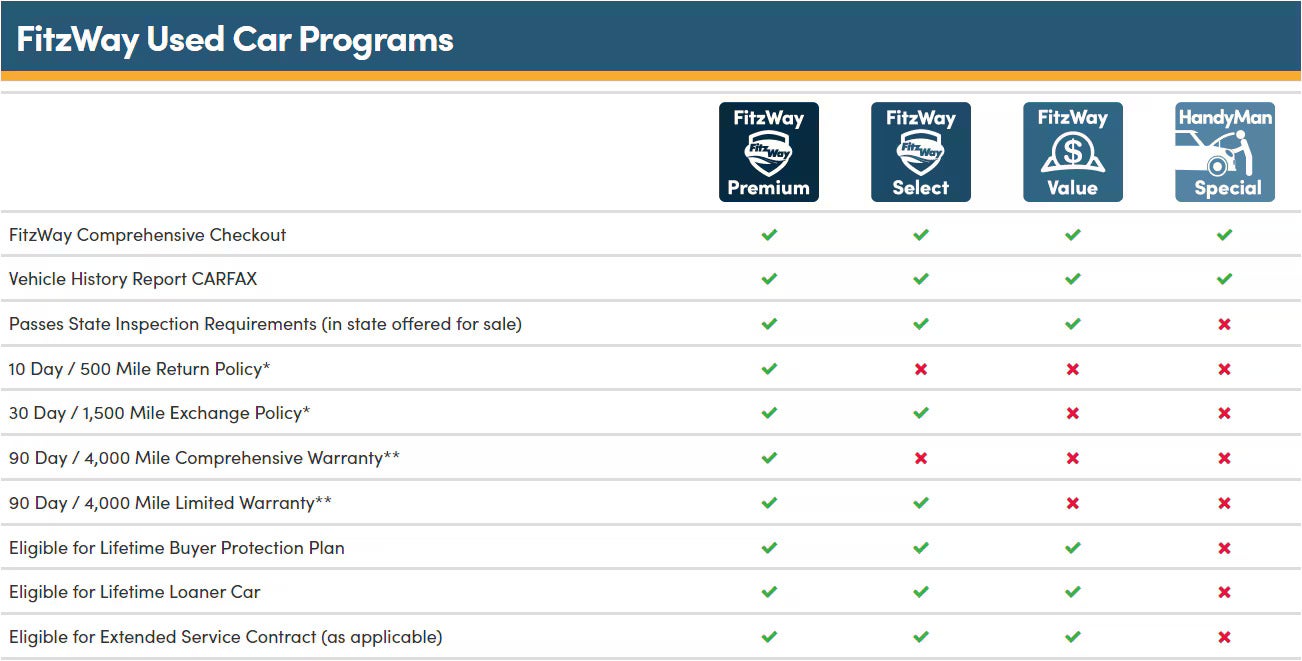
Task: Click the FitzWay Select program badge
Action: tap(920, 152)
